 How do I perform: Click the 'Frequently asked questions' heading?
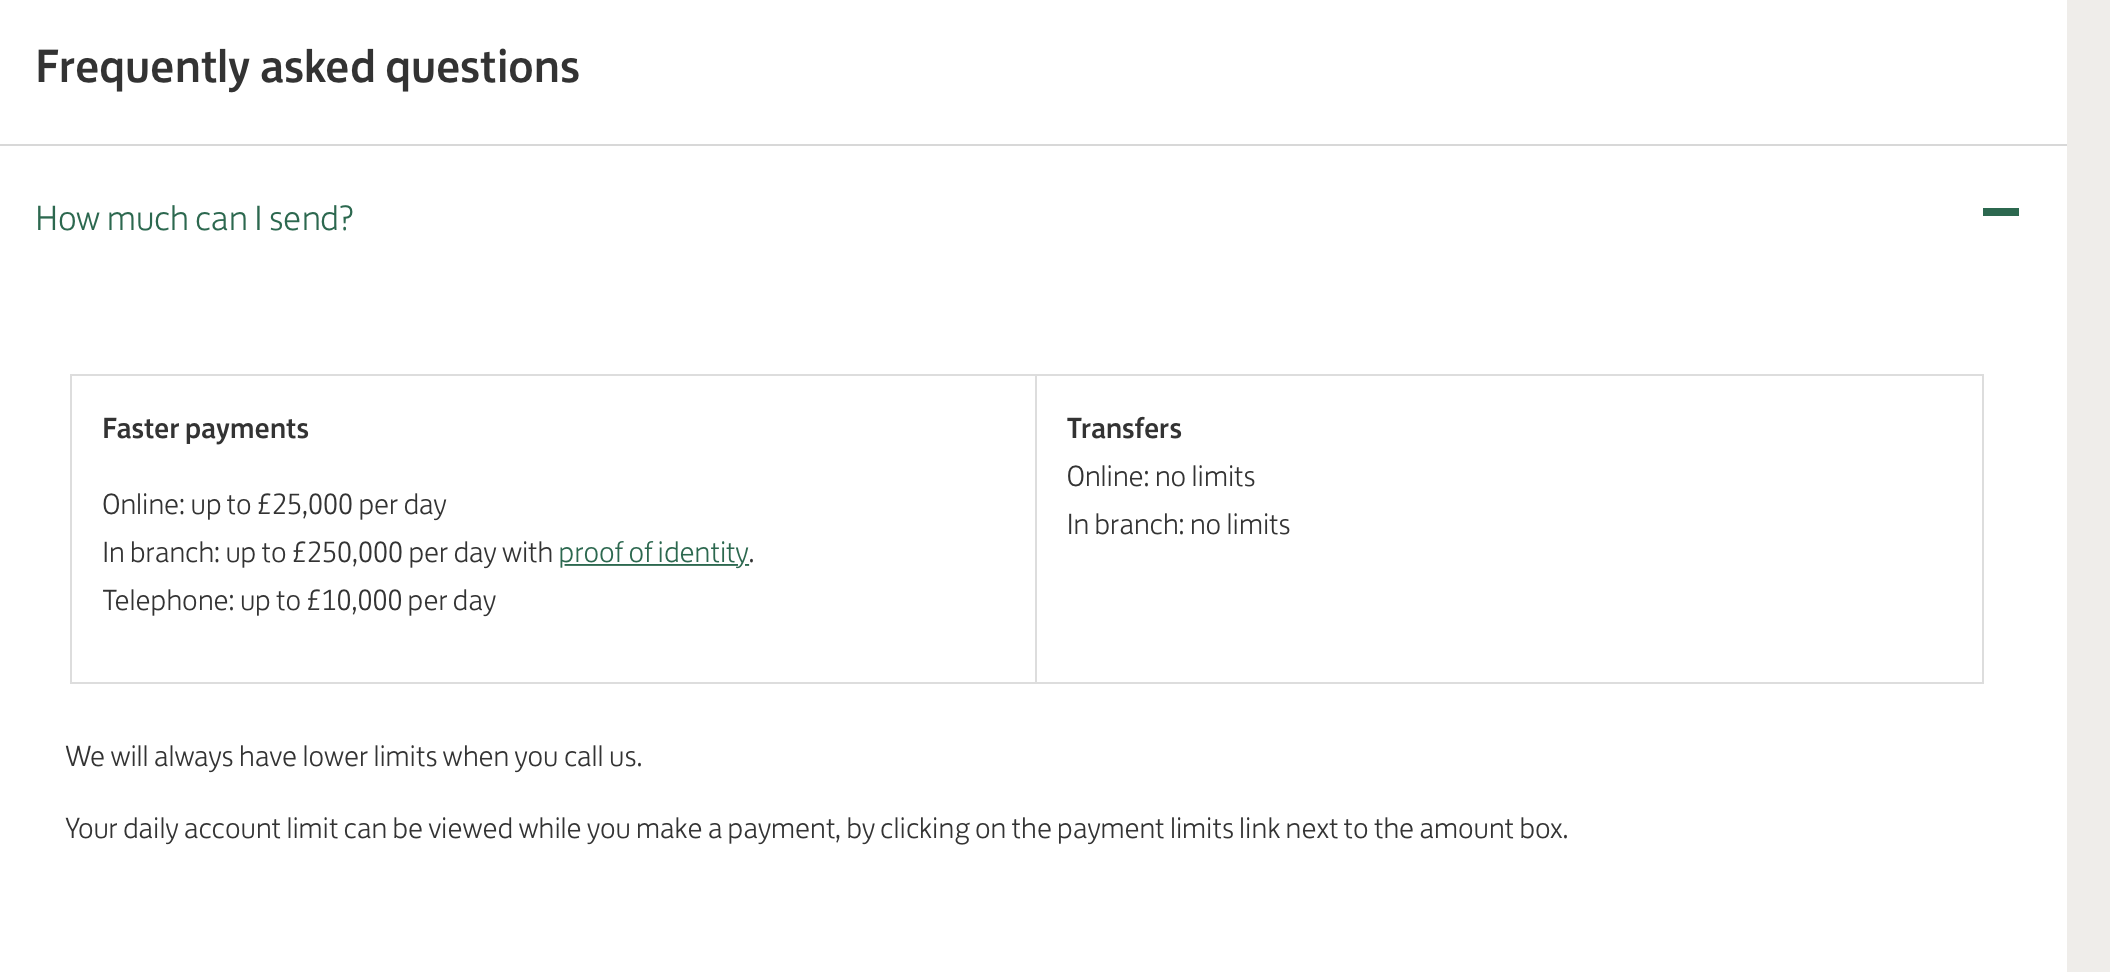(307, 67)
